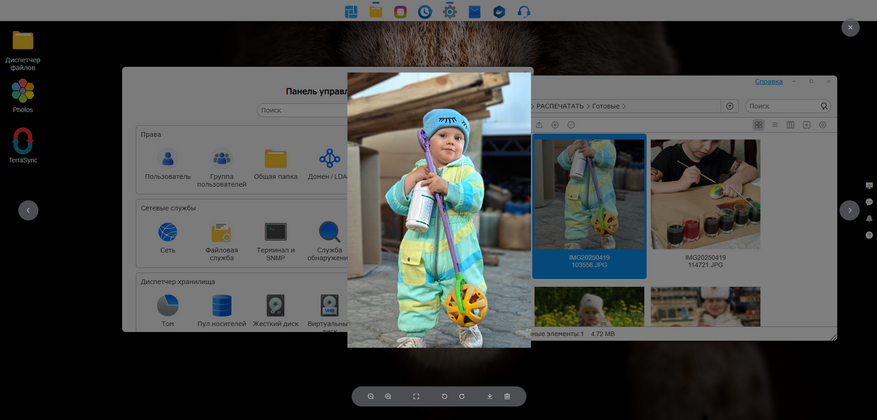Image resolution: width=877 pixels, height=420 pixels.
Task: Click the share/upload icon in file manager toolbar
Action: point(539,125)
